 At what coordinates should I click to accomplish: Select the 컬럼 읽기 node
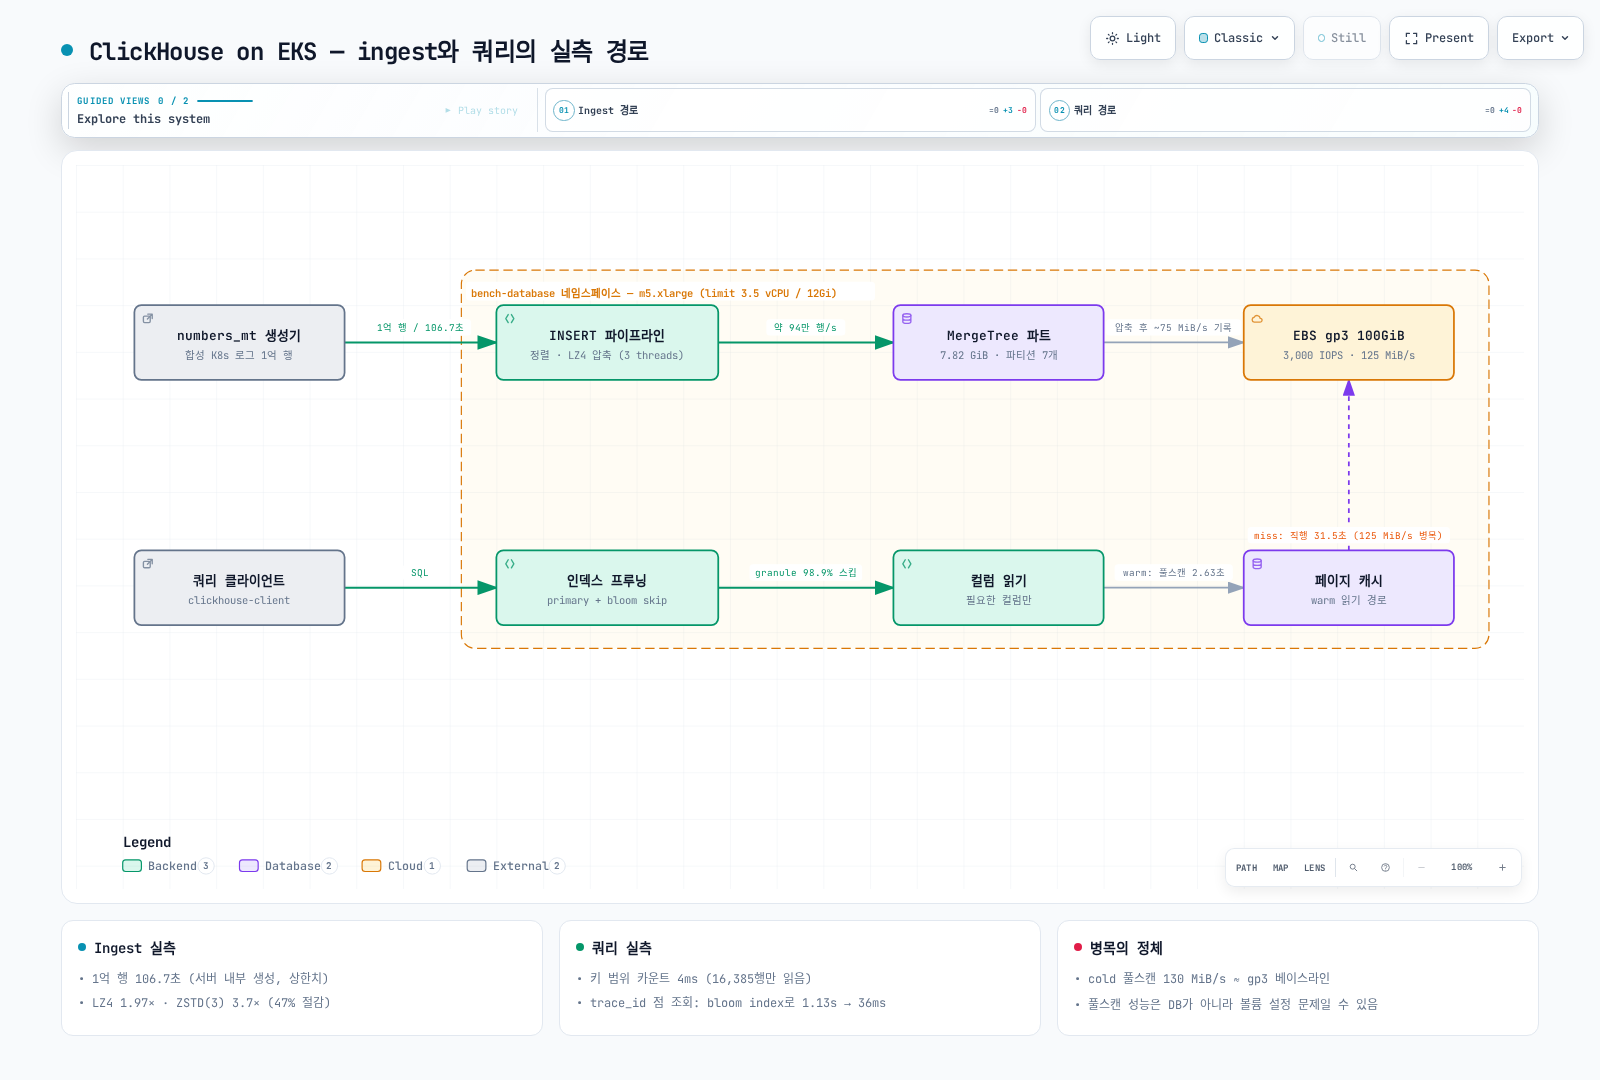coord(998,588)
